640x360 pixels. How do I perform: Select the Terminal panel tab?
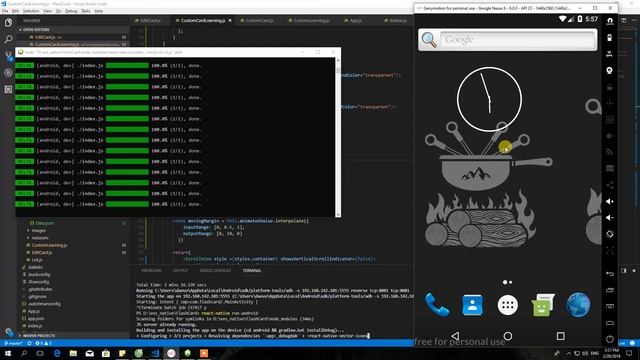point(252,271)
